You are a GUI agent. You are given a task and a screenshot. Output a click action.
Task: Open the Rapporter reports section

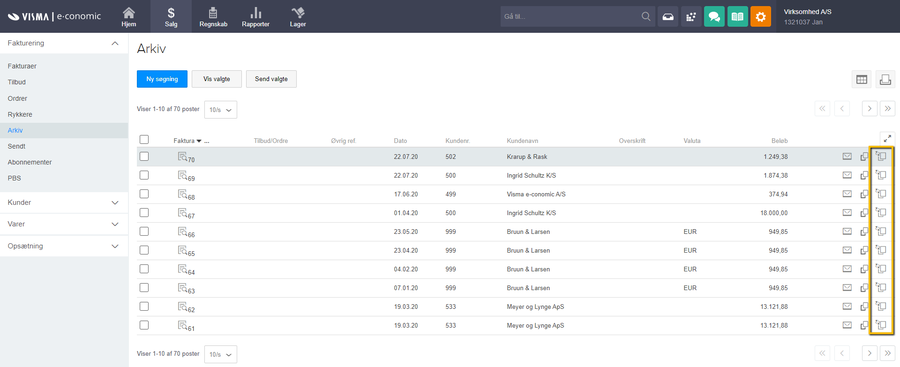(255, 17)
